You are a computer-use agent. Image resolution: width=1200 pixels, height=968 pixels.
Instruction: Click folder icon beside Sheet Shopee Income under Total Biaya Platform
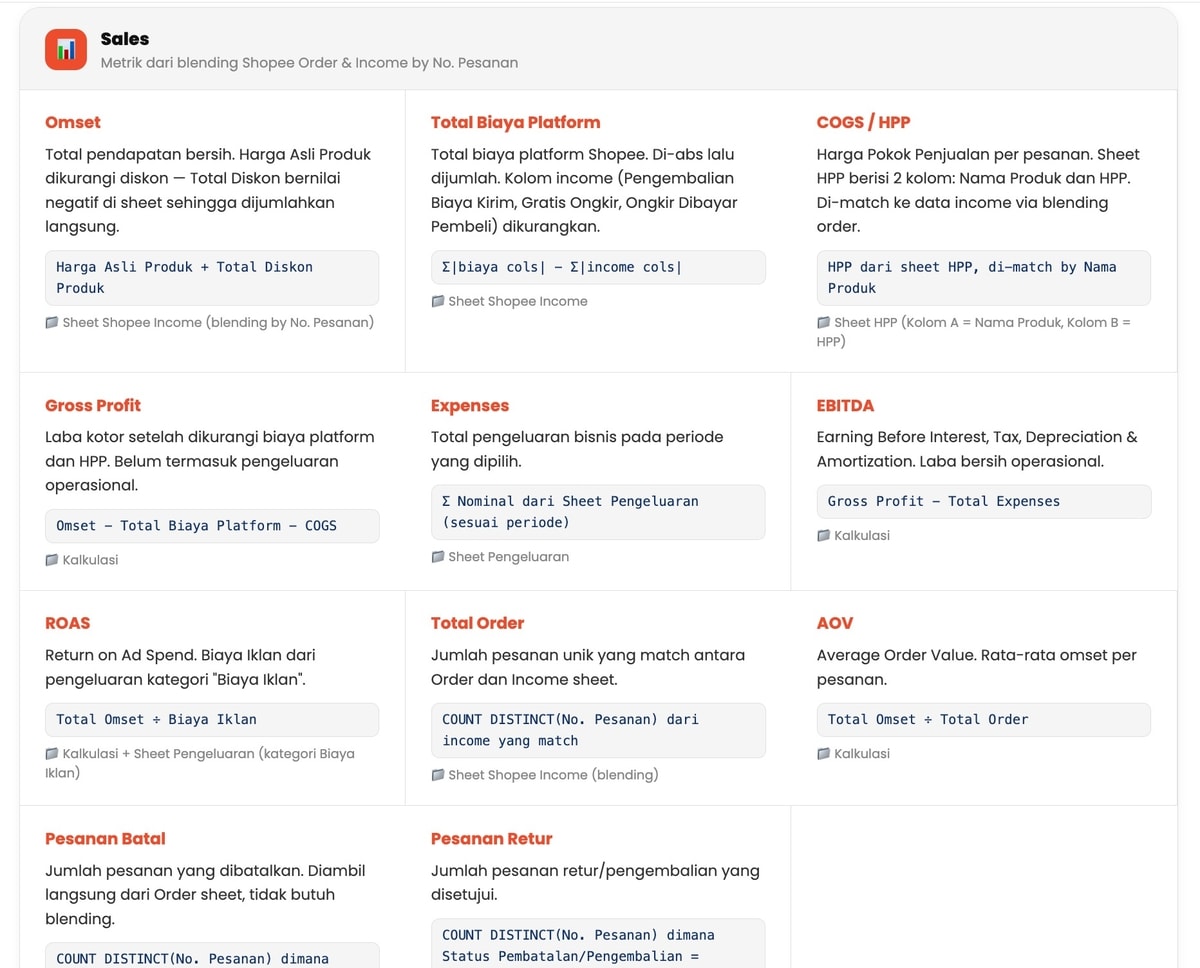[438, 301]
